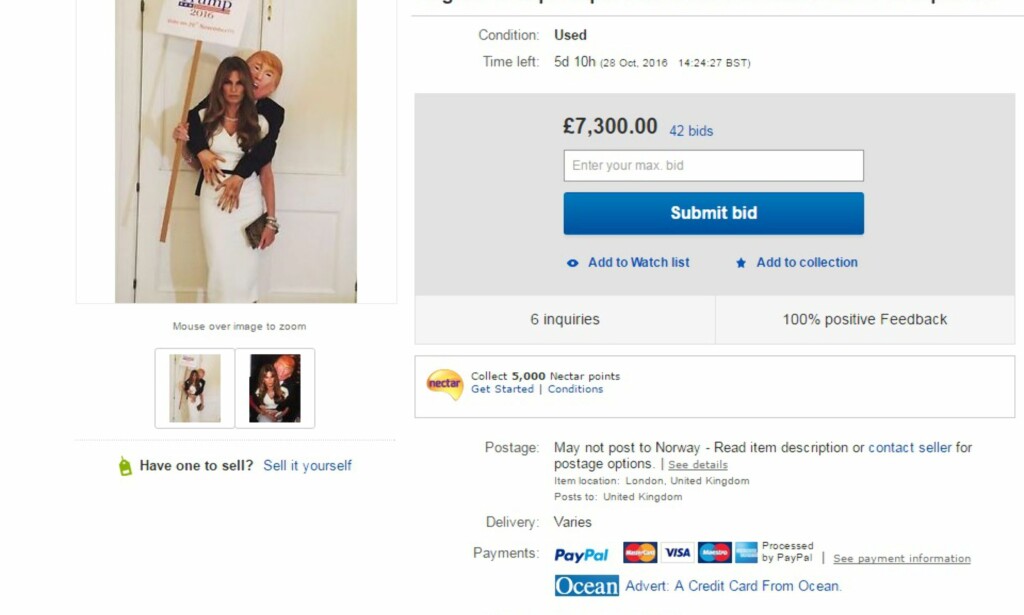
Task: Open the contact seller link
Action: 910,448
